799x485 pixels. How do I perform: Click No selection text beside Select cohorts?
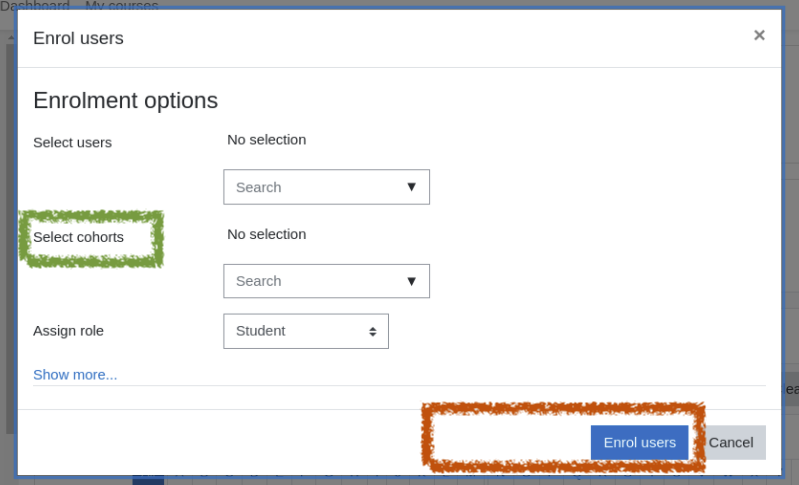pyautogui.click(x=267, y=234)
